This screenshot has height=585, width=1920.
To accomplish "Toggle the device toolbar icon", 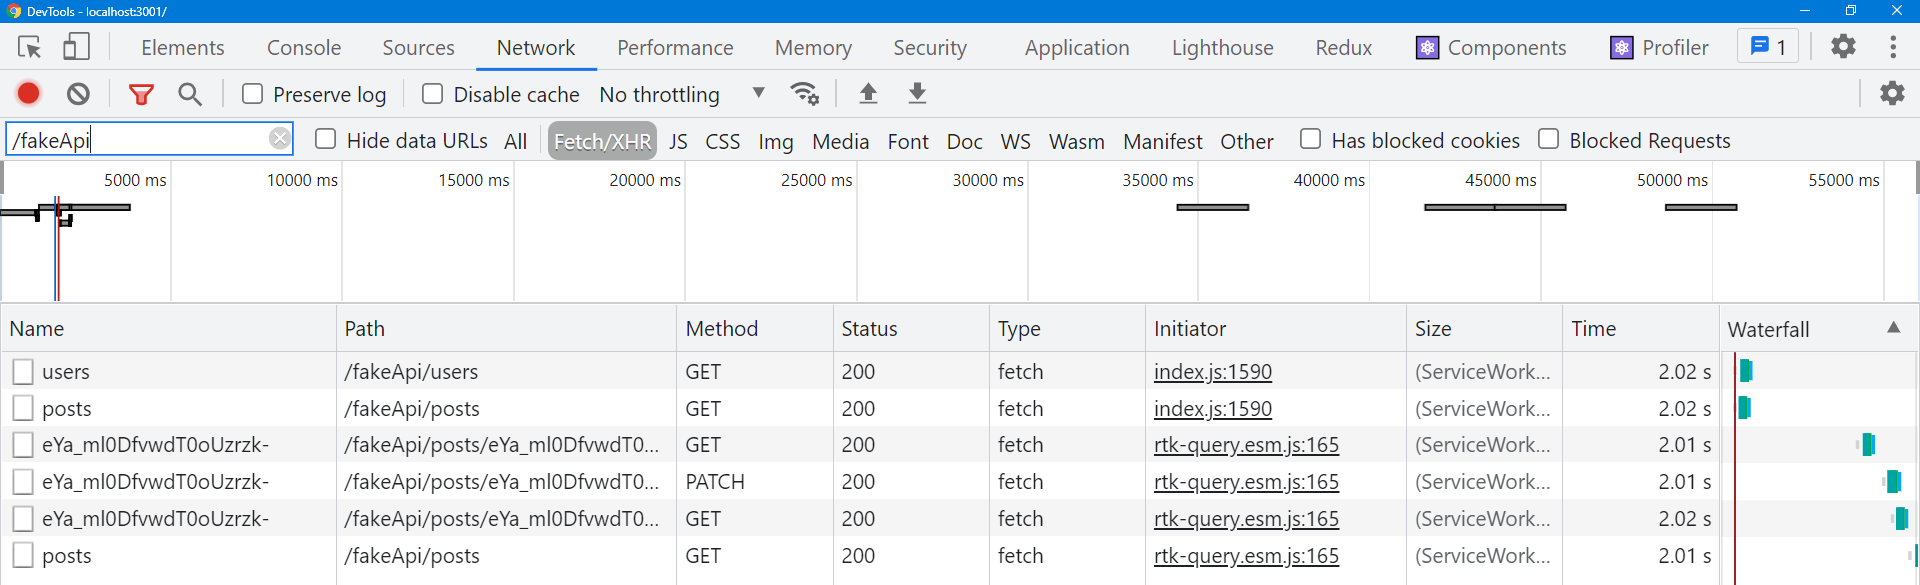I will point(77,47).
